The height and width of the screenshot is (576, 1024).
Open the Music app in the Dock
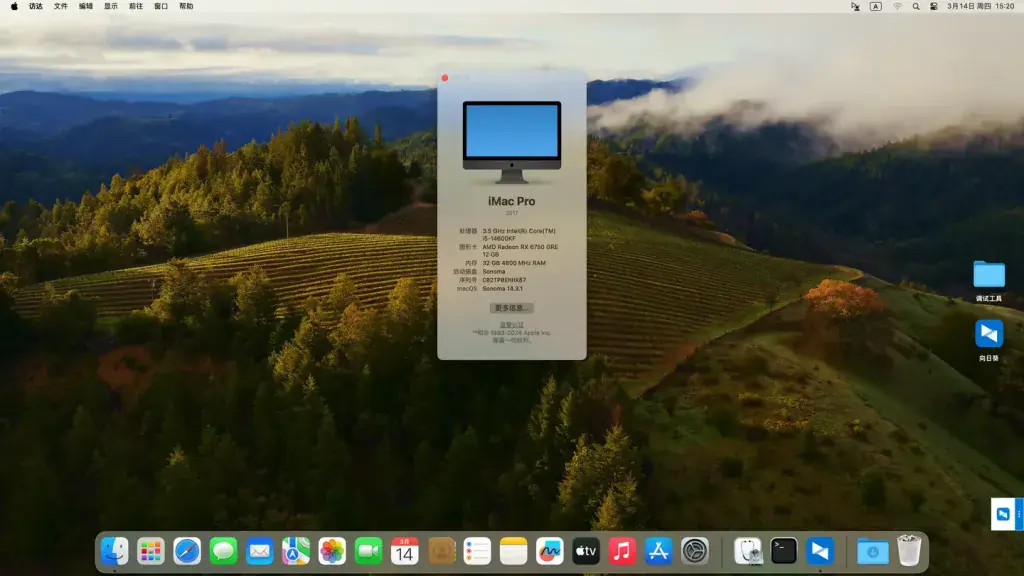pos(622,551)
